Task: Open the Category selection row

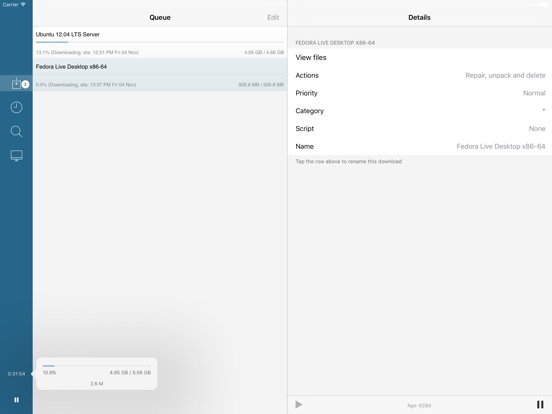Action: [x=420, y=111]
